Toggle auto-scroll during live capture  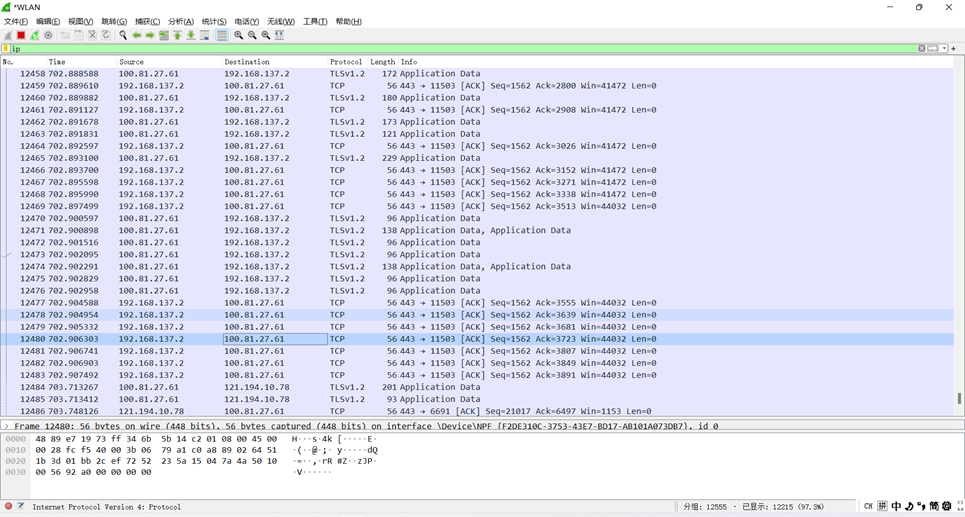coord(204,35)
